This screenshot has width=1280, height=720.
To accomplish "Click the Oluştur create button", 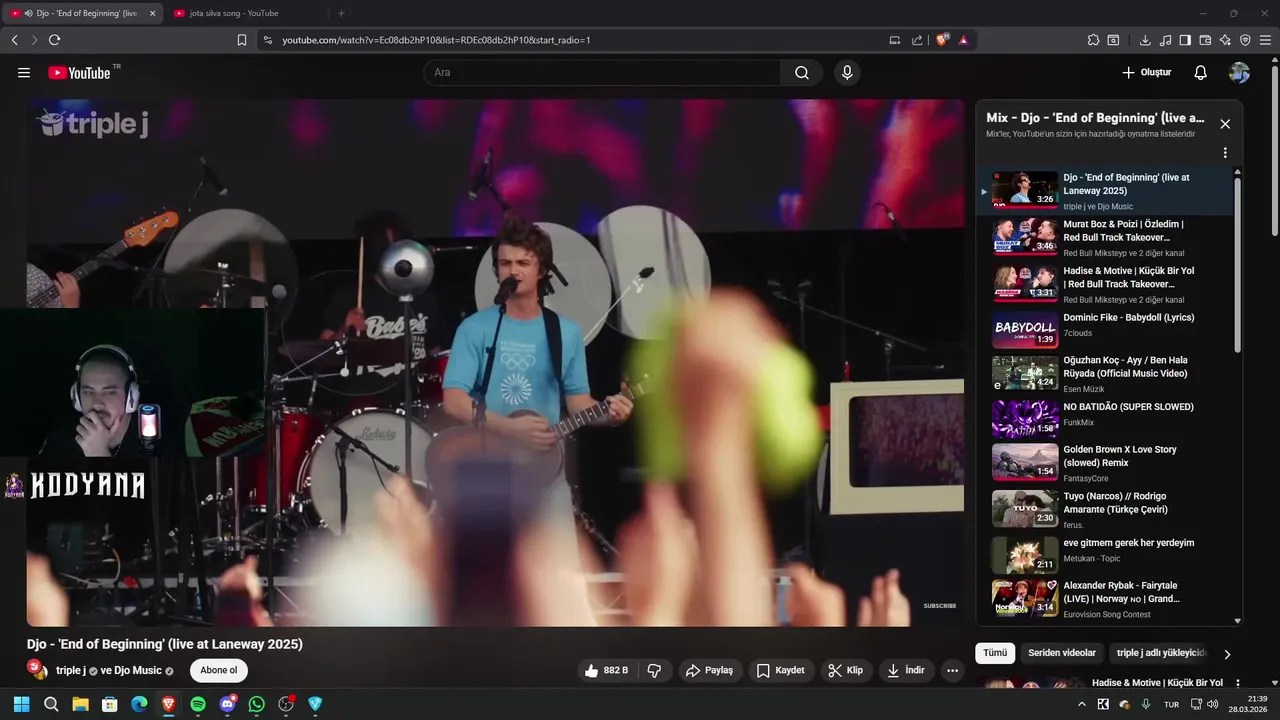I will tap(1146, 73).
